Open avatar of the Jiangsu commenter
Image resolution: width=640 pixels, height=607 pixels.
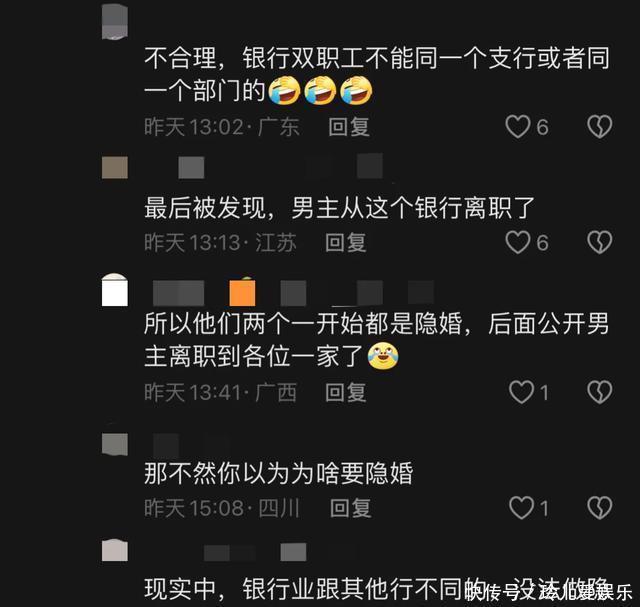point(115,167)
